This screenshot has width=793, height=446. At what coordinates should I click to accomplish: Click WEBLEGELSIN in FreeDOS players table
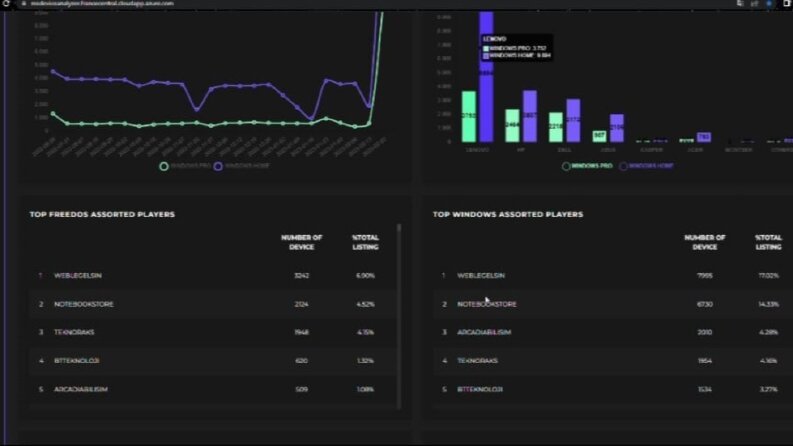78,276
